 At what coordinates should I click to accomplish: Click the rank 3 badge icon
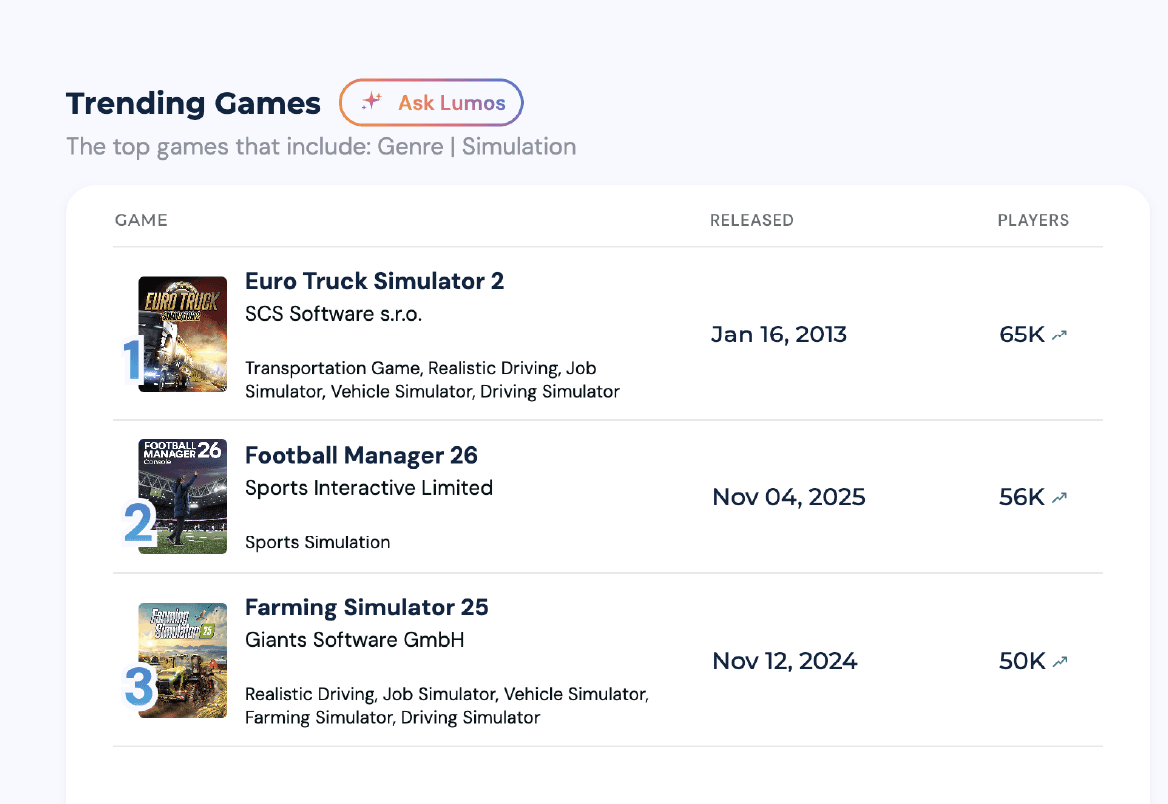(x=139, y=686)
